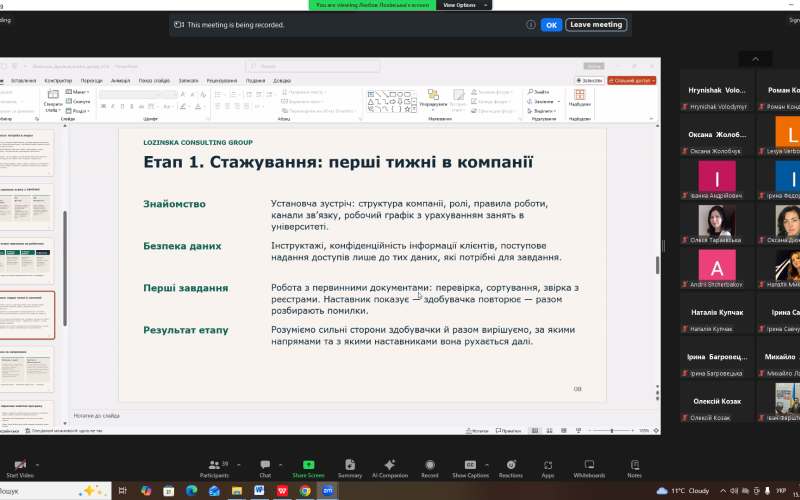Open the Layout (Макет) dropdown
The image size is (800, 500).
(78, 92)
